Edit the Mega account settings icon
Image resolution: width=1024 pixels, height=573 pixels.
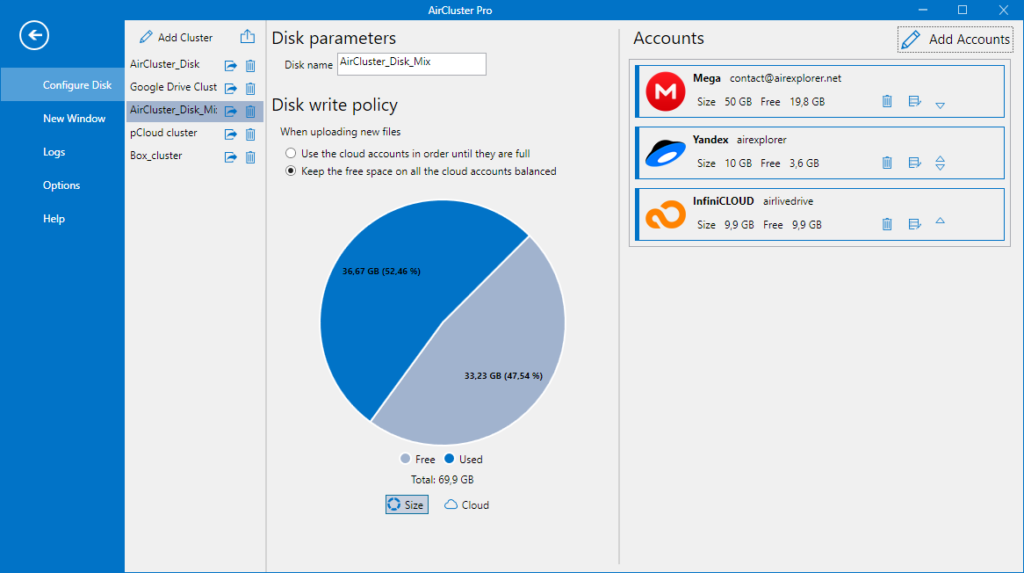[x=914, y=101]
